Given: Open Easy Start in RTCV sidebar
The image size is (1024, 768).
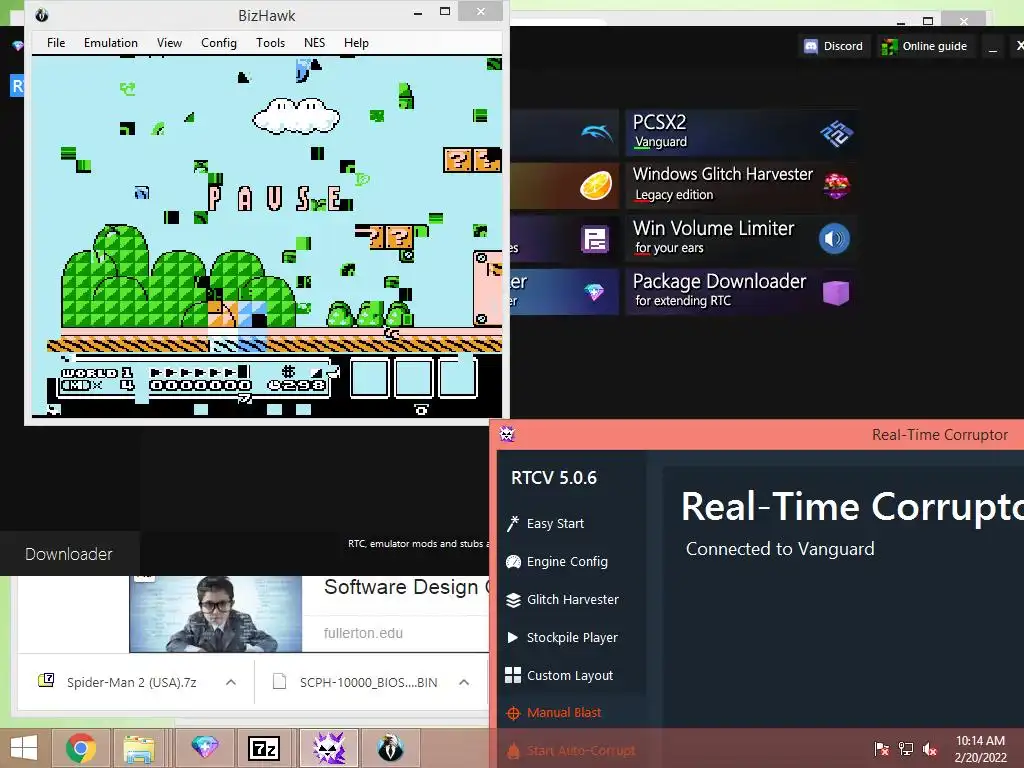Looking at the screenshot, I should [555, 524].
